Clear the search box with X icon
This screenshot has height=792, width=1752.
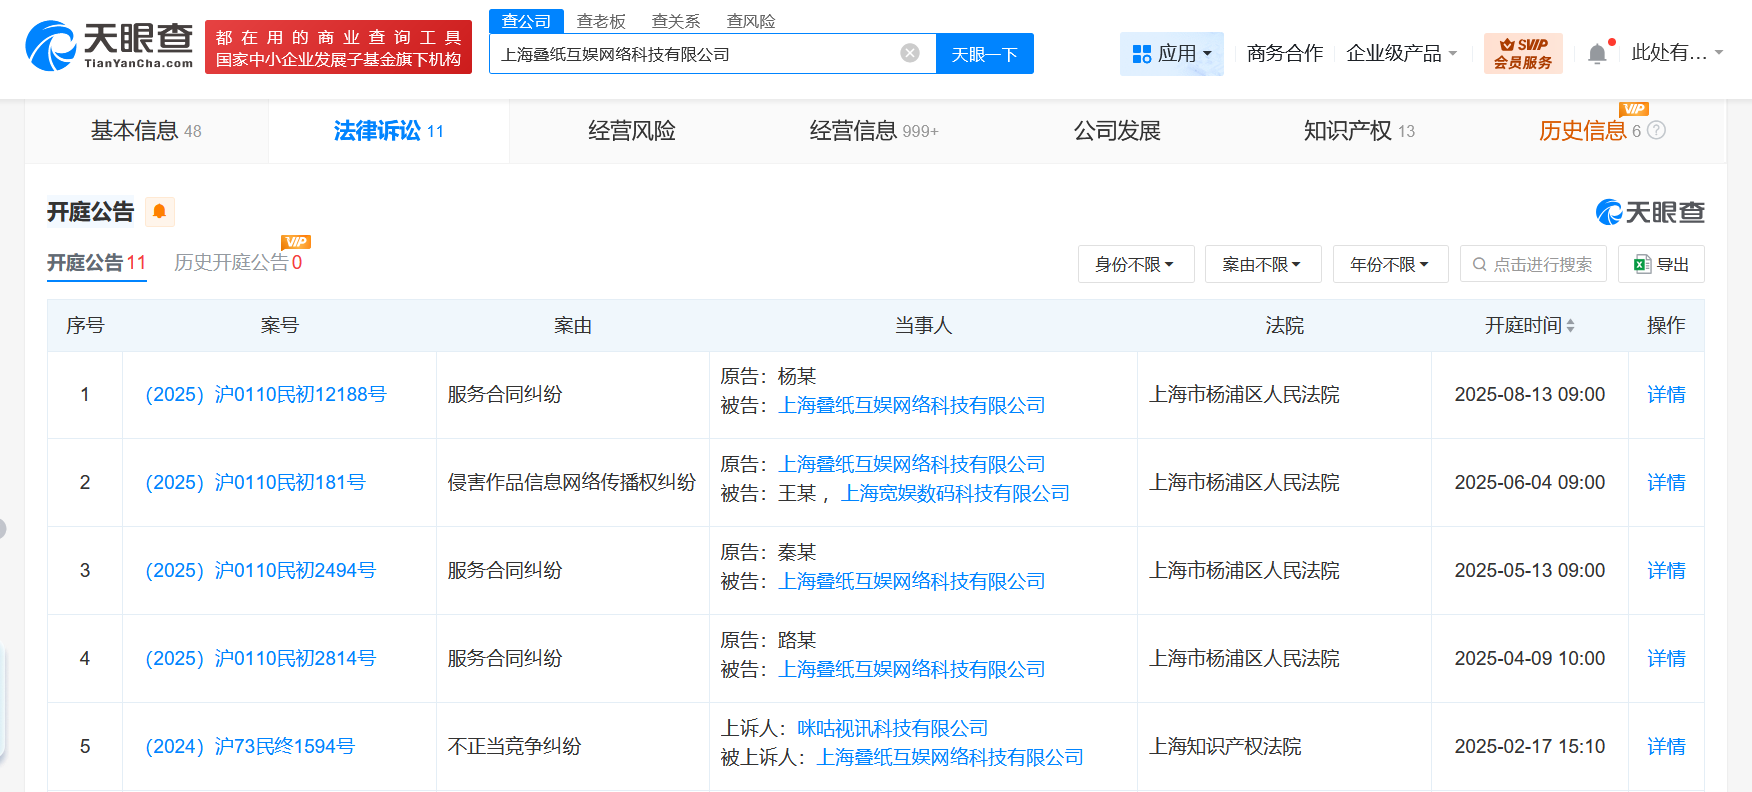tap(909, 53)
